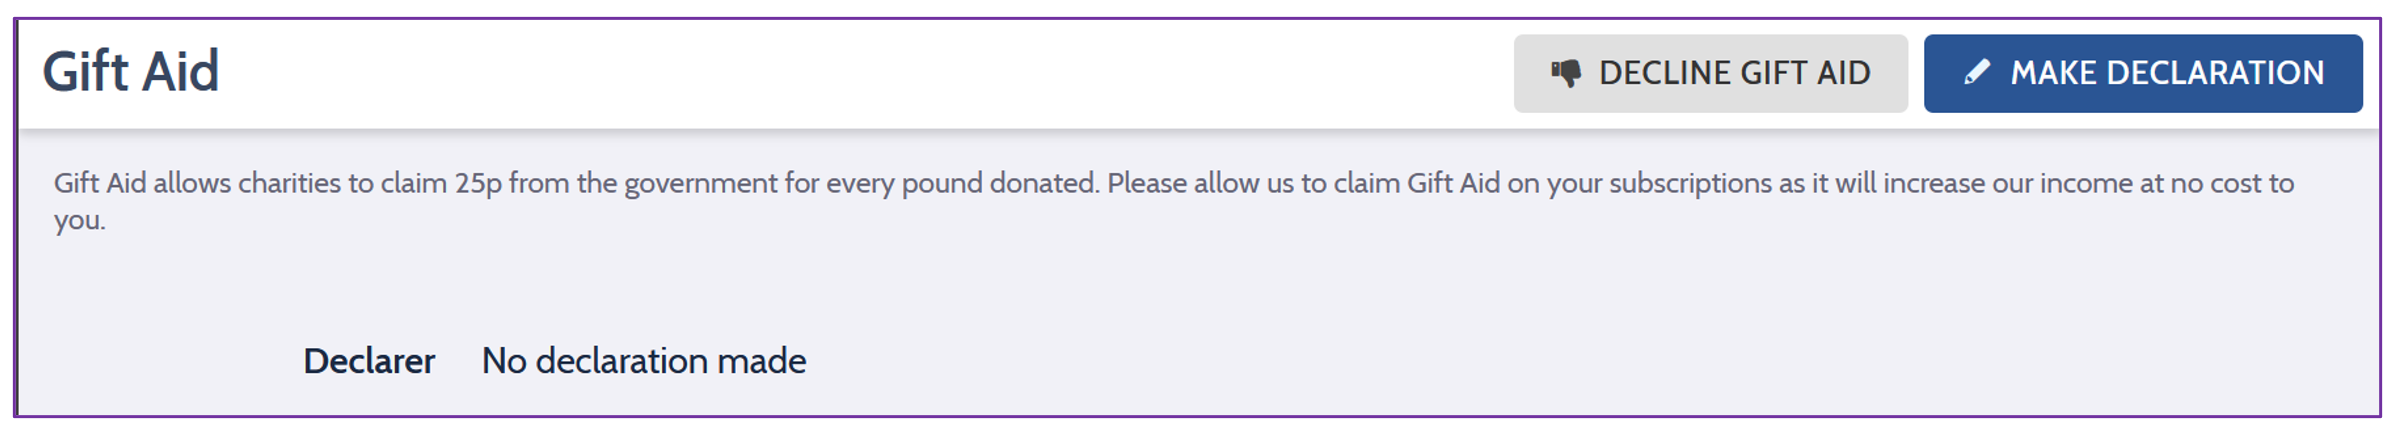The height and width of the screenshot is (432, 2395).
Task: Click the Gift Aid panel heading
Action: pos(131,72)
